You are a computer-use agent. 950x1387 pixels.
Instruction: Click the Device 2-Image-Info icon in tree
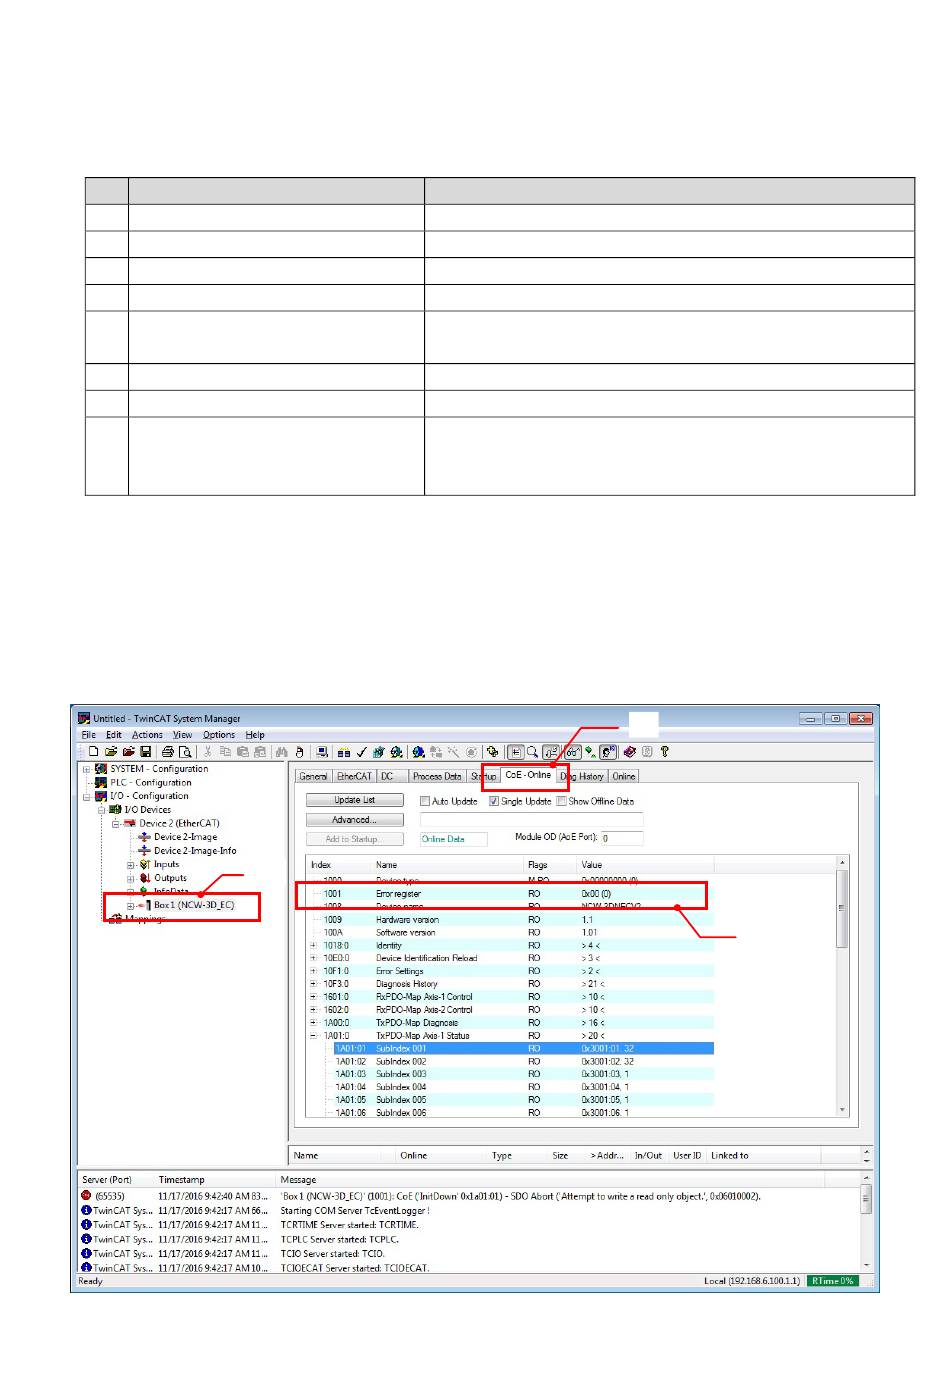coord(144,851)
